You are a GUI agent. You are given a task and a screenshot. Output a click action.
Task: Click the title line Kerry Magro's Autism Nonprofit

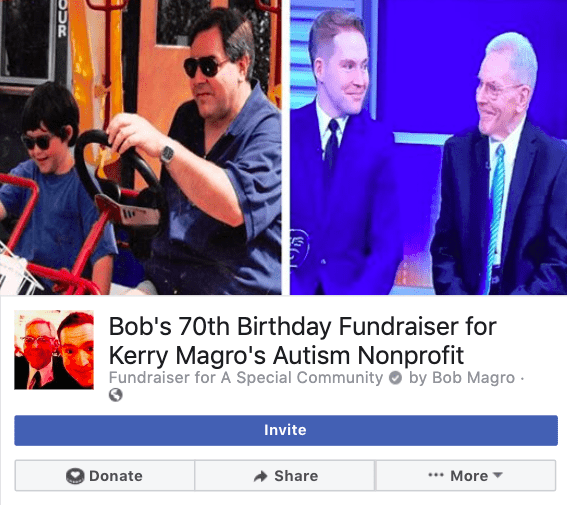click(286, 355)
